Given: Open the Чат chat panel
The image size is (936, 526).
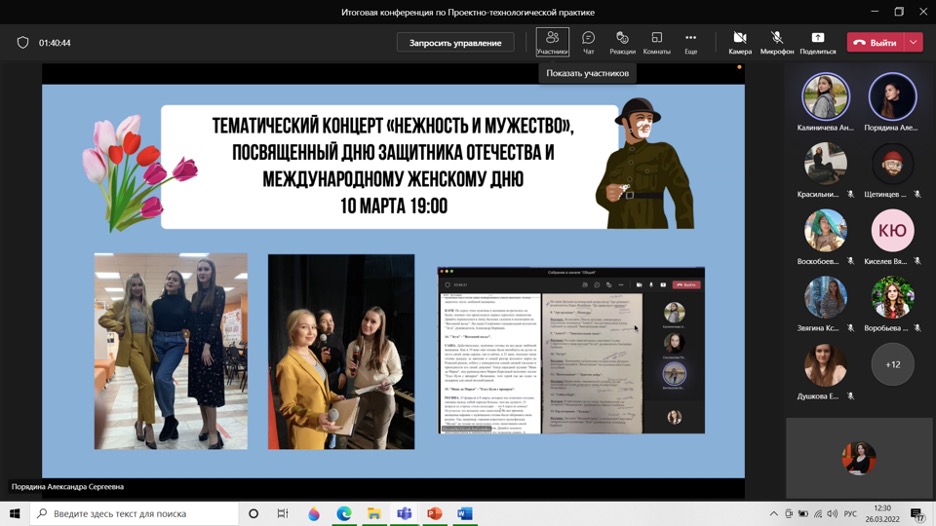Looking at the screenshot, I should click(x=588, y=42).
